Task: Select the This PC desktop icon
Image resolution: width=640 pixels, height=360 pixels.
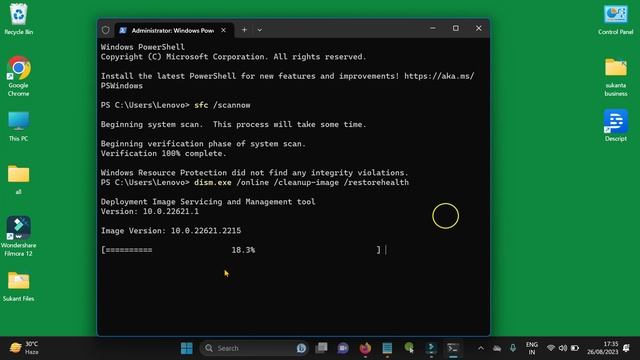Action: point(18,126)
